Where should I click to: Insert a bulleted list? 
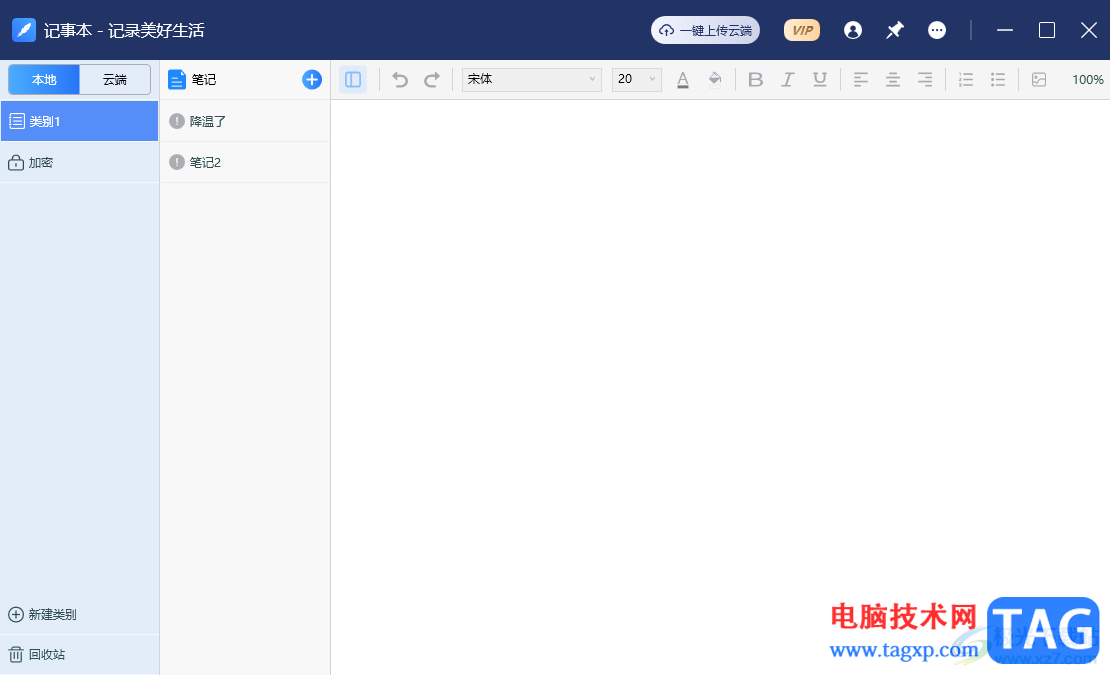pyautogui.click(x=998, y=79)
